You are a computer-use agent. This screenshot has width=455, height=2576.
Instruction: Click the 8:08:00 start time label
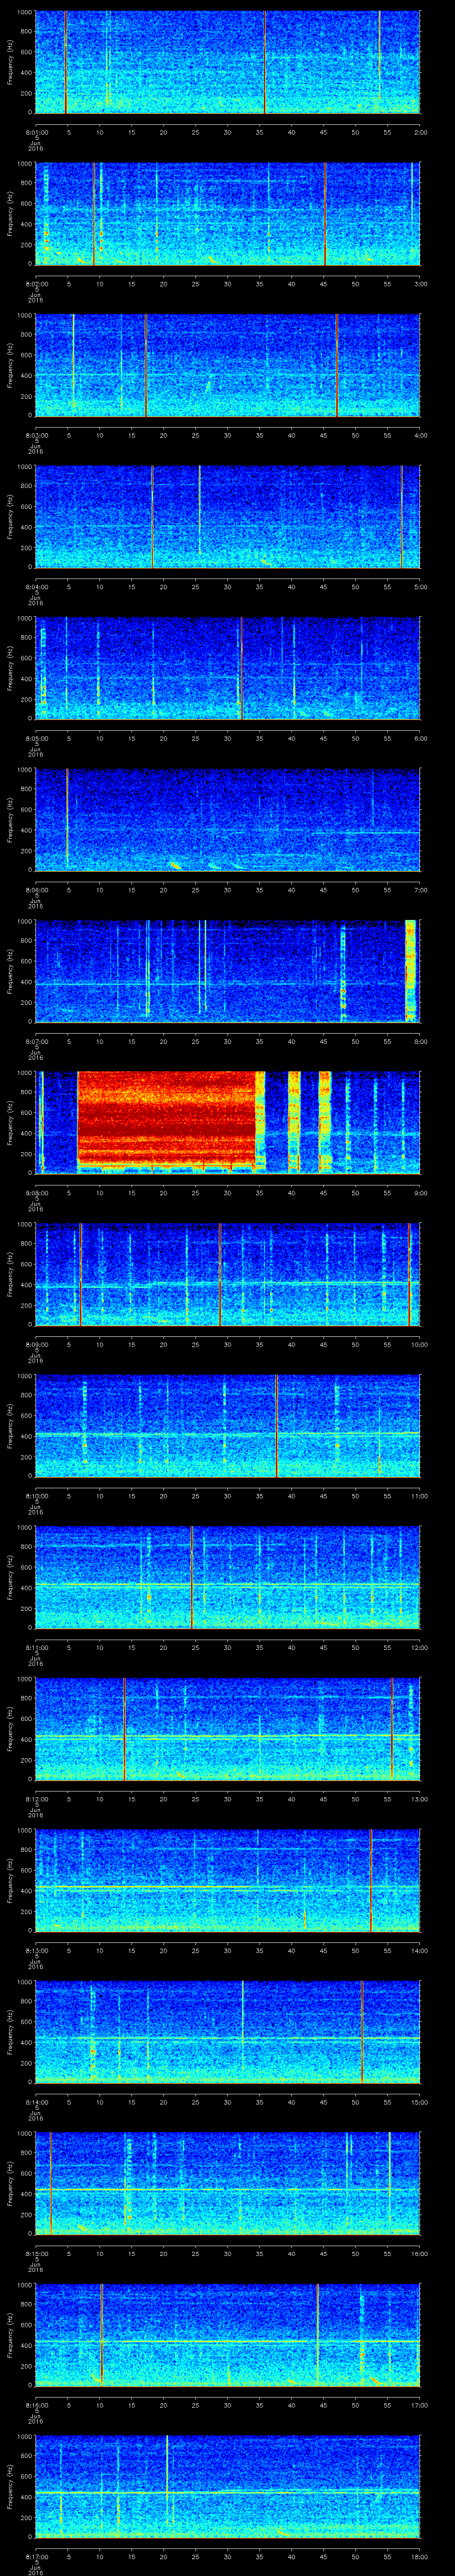tap(36, 1192)
